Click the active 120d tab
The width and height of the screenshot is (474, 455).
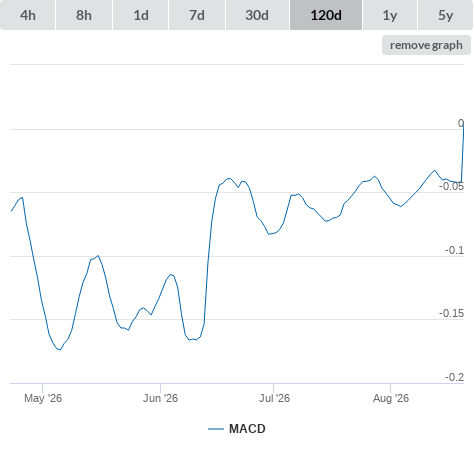pos(326,15)
